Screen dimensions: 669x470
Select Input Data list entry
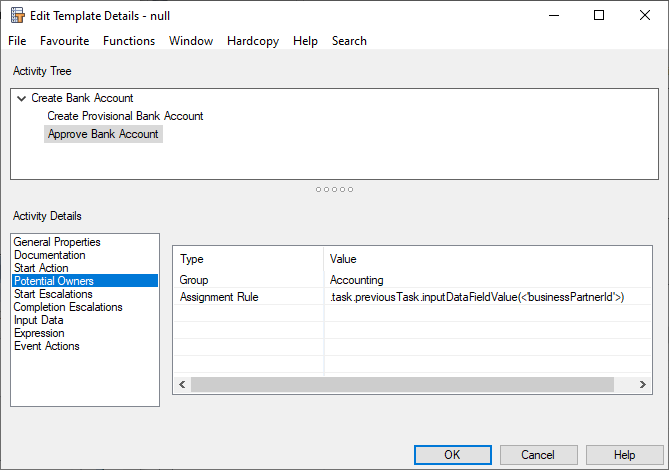39,320
